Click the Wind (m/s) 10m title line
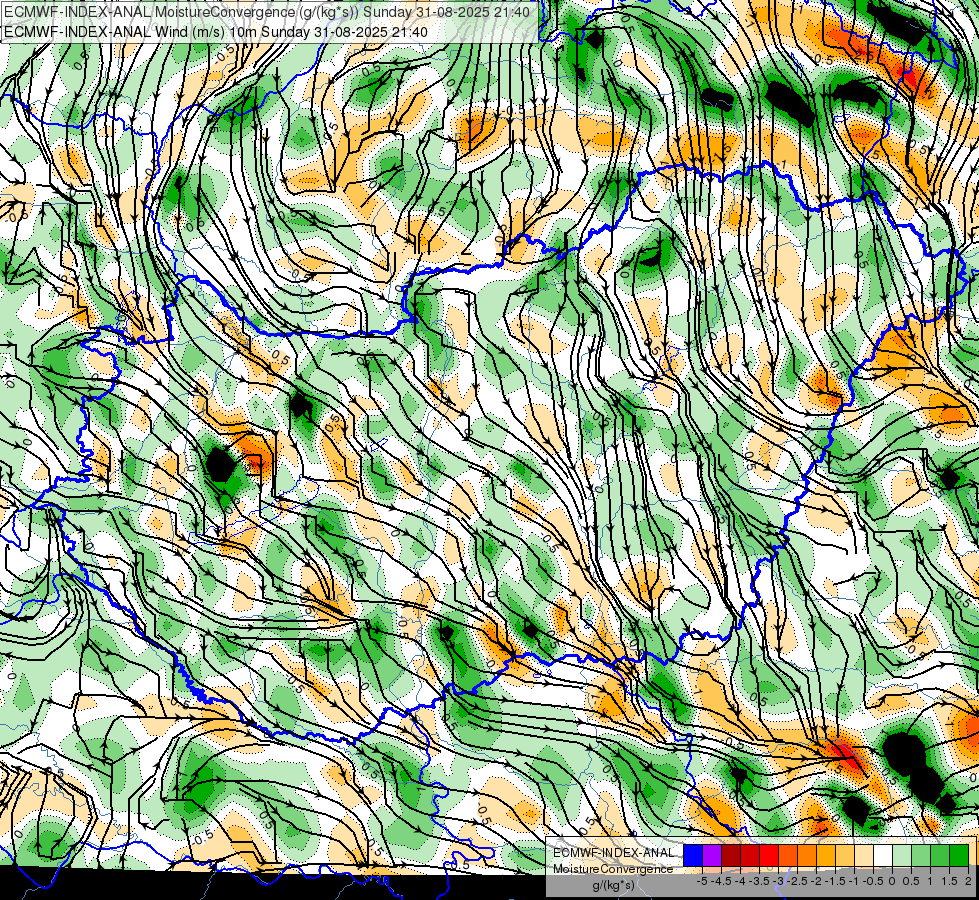Image resolution: width=979 pixels, height=900 pixels. tap(216, 32)
